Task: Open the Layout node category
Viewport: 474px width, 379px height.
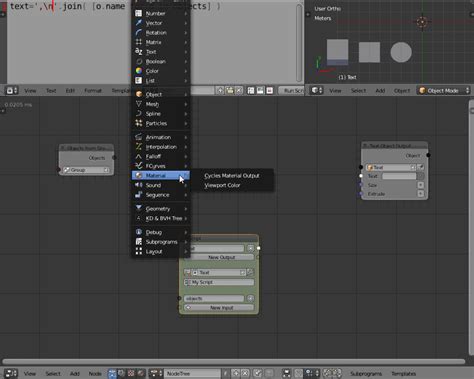Action: click(161, 251)
